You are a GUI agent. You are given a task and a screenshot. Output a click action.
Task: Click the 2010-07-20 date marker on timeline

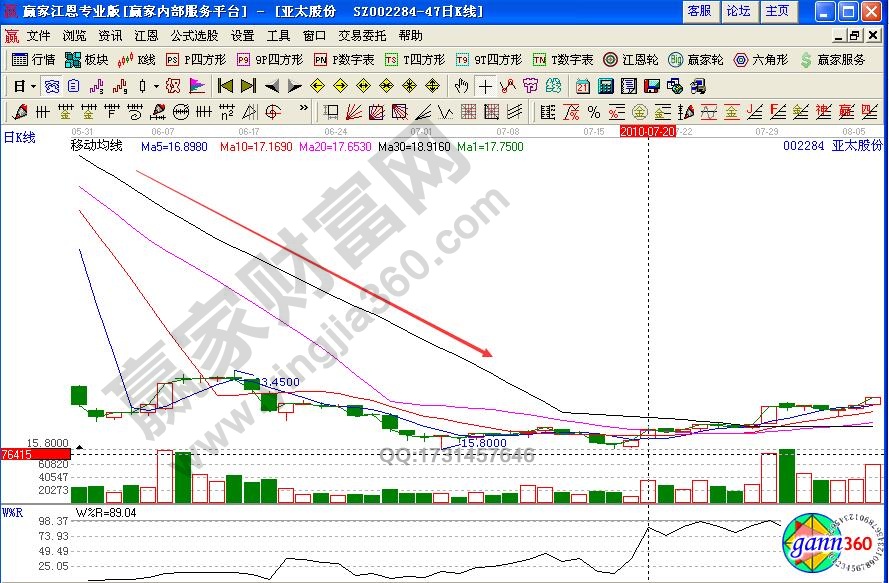(649, 131)
